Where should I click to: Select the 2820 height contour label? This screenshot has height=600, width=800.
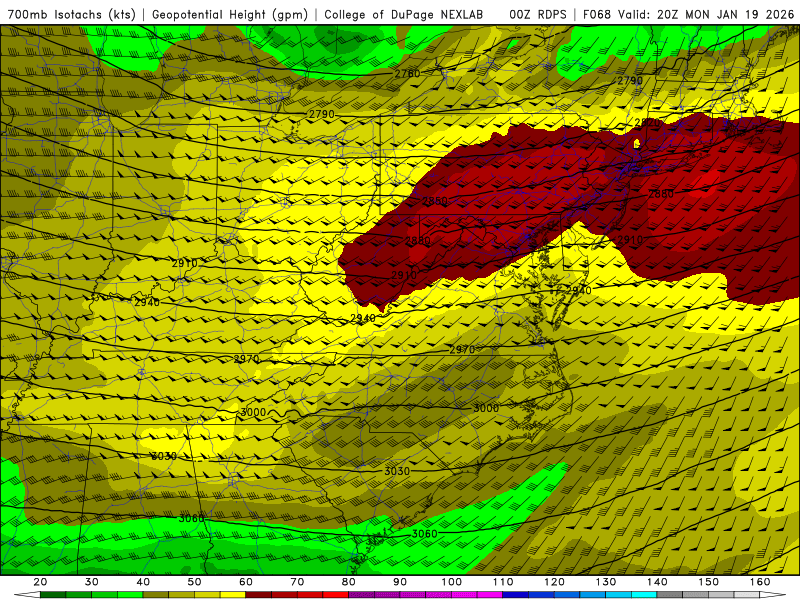tap(647, 123)
